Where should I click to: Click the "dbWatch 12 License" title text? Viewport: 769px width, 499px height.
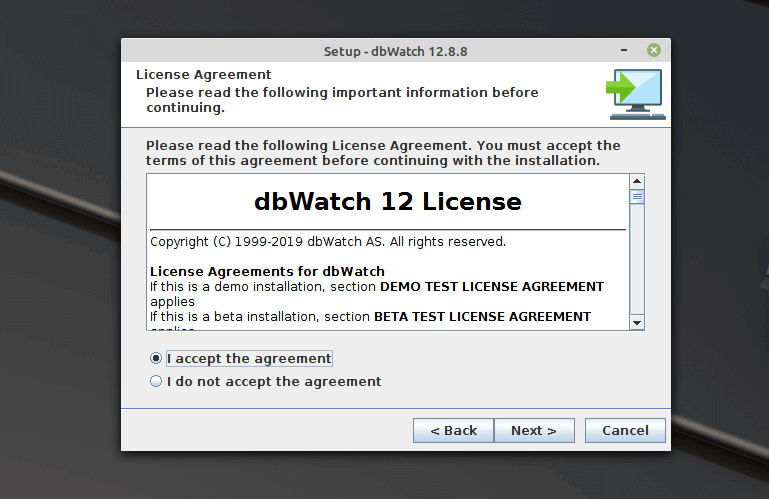(388, 202)
